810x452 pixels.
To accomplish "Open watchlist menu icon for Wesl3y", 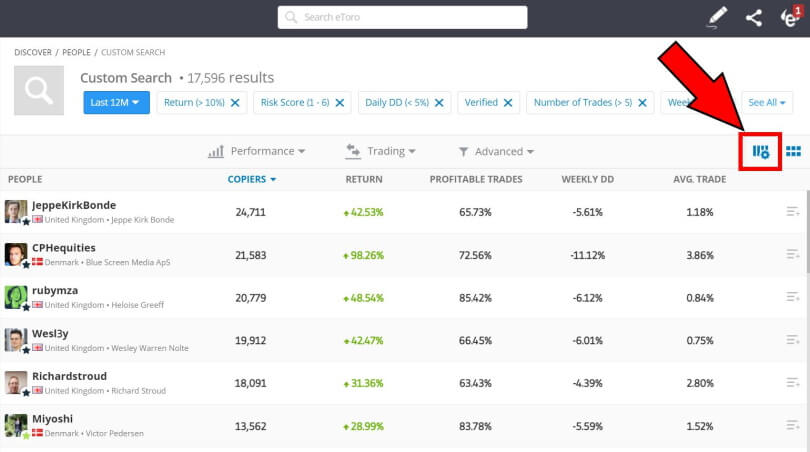I will (793, 340).
